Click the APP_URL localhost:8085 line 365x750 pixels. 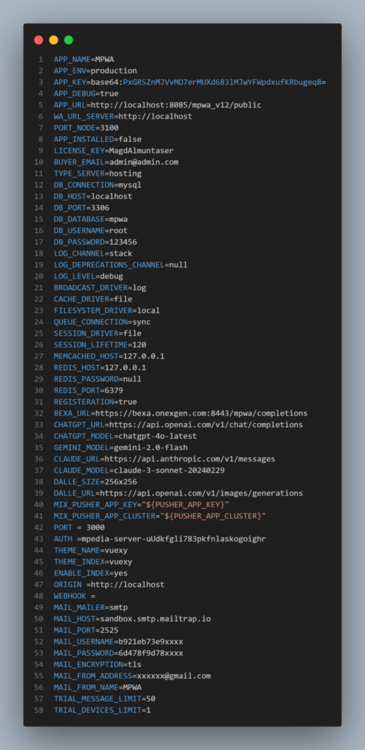(x=157, y=105)
